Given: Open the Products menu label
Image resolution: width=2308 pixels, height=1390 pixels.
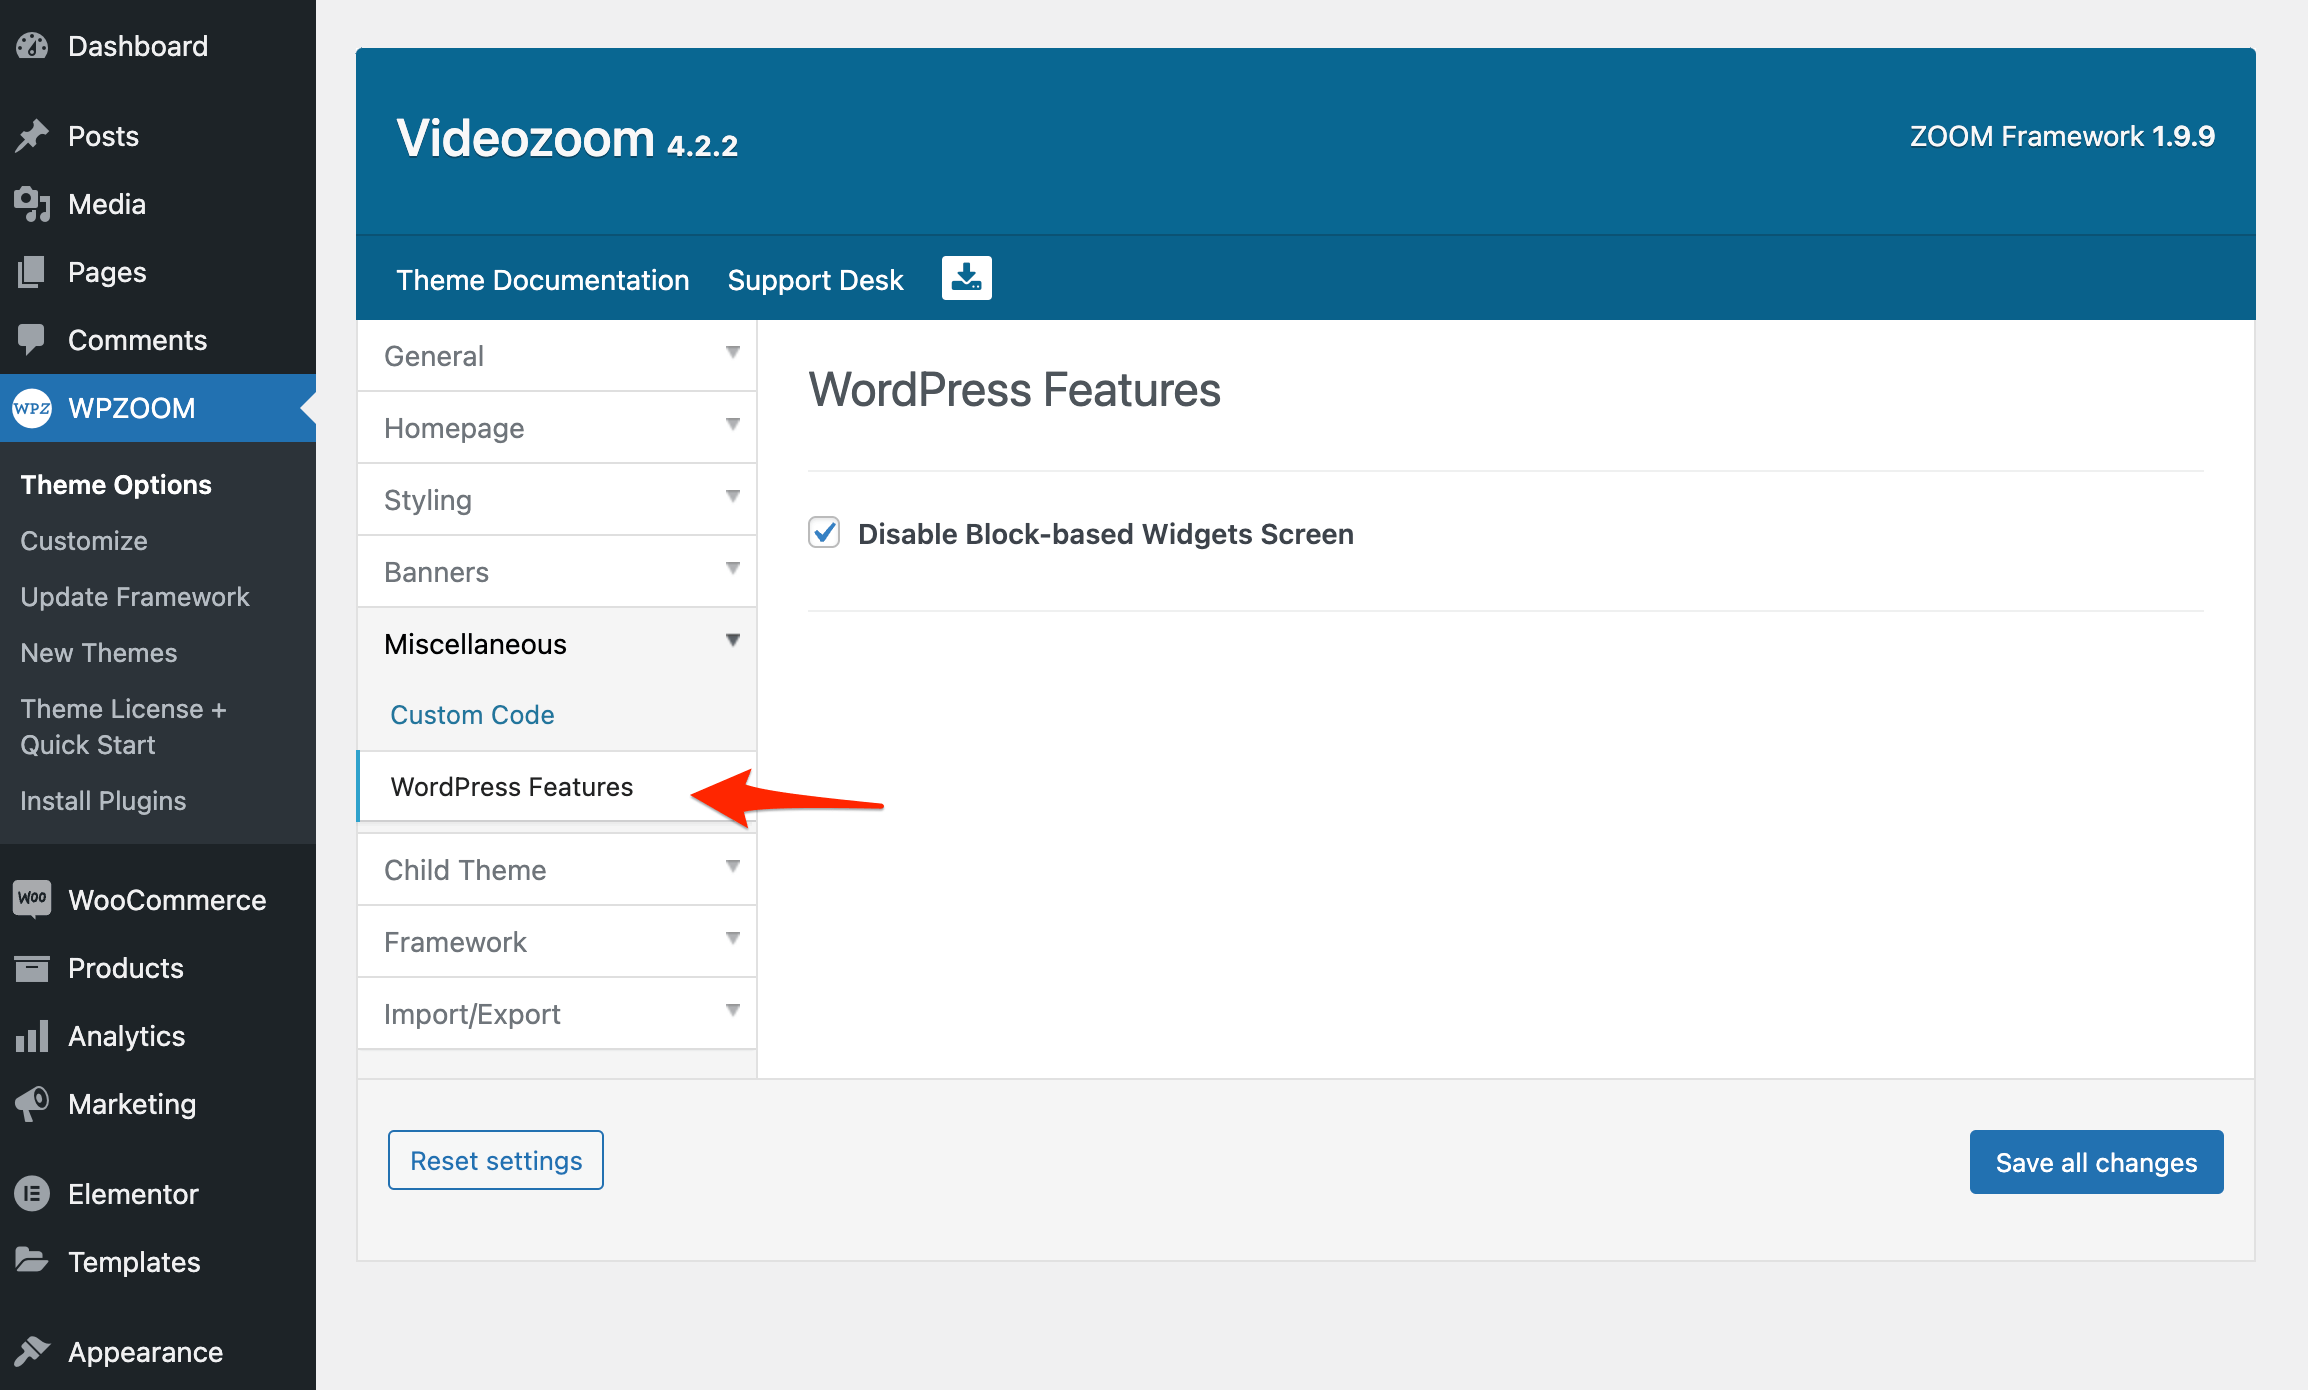Looking at the screenshot, I should click(x=126, y=968).
